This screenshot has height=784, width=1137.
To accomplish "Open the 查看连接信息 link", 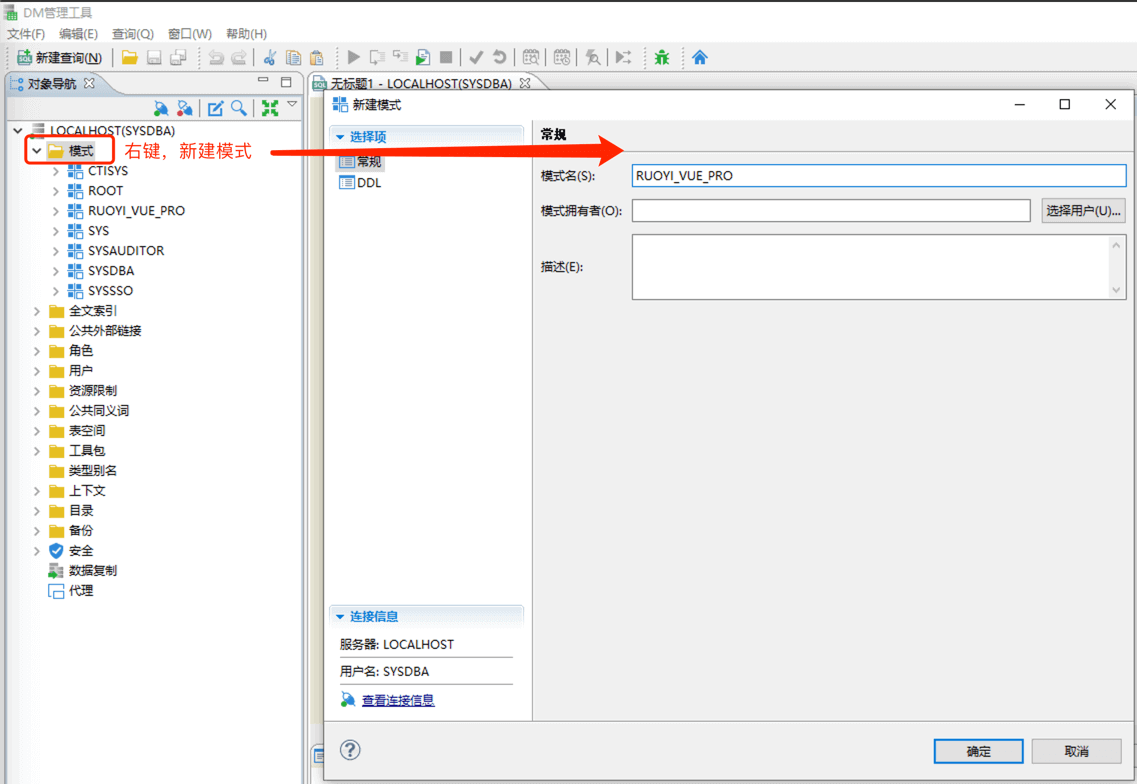I will click(398, 700).
